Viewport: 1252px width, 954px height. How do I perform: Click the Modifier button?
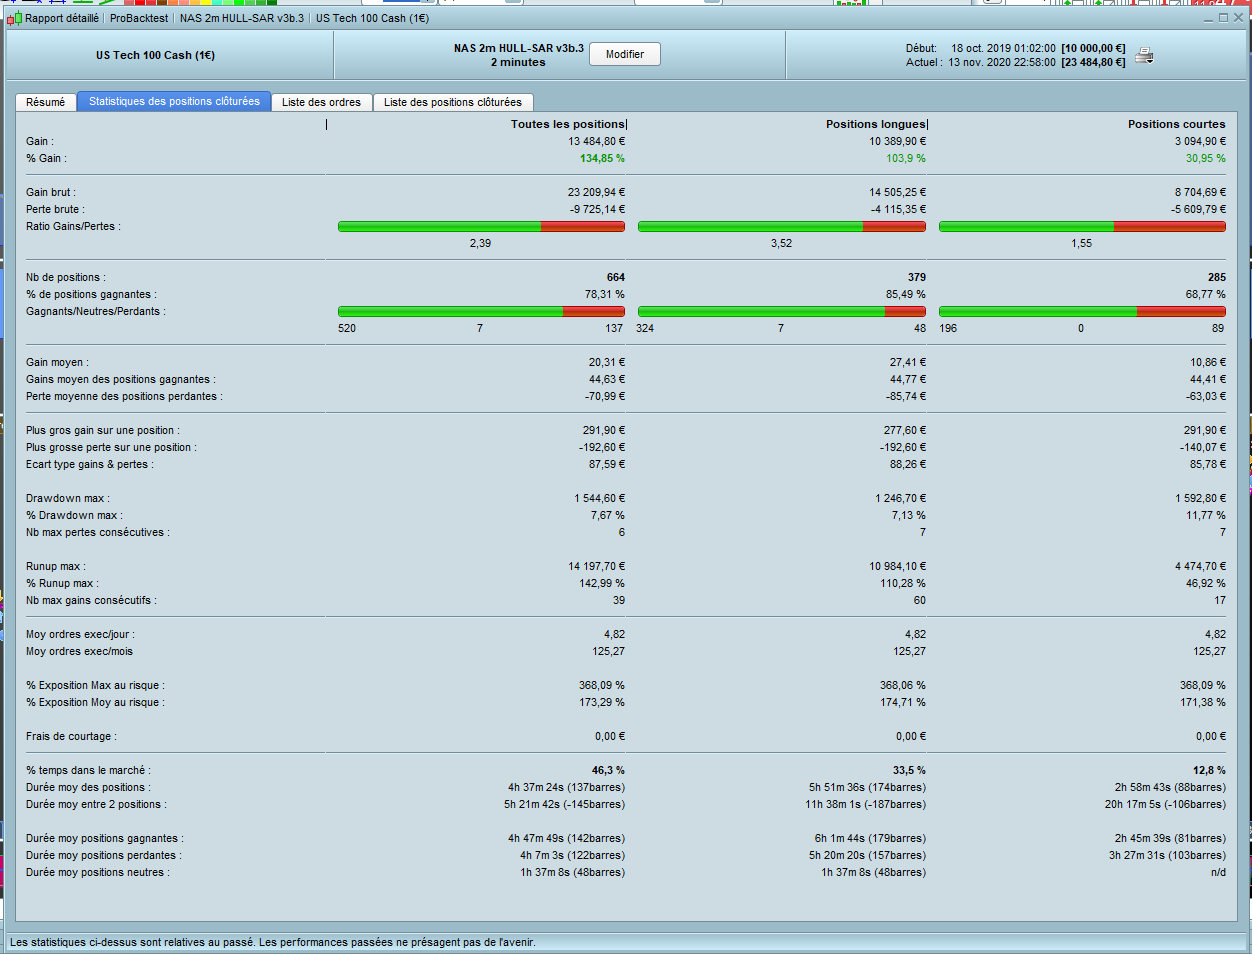[x=625, y=54]
